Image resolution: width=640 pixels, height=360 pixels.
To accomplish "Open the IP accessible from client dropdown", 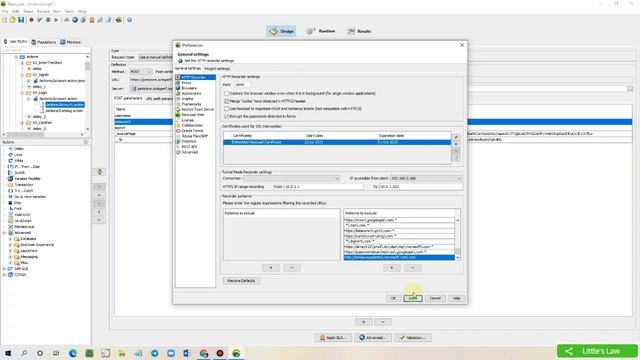I will 426,178.
